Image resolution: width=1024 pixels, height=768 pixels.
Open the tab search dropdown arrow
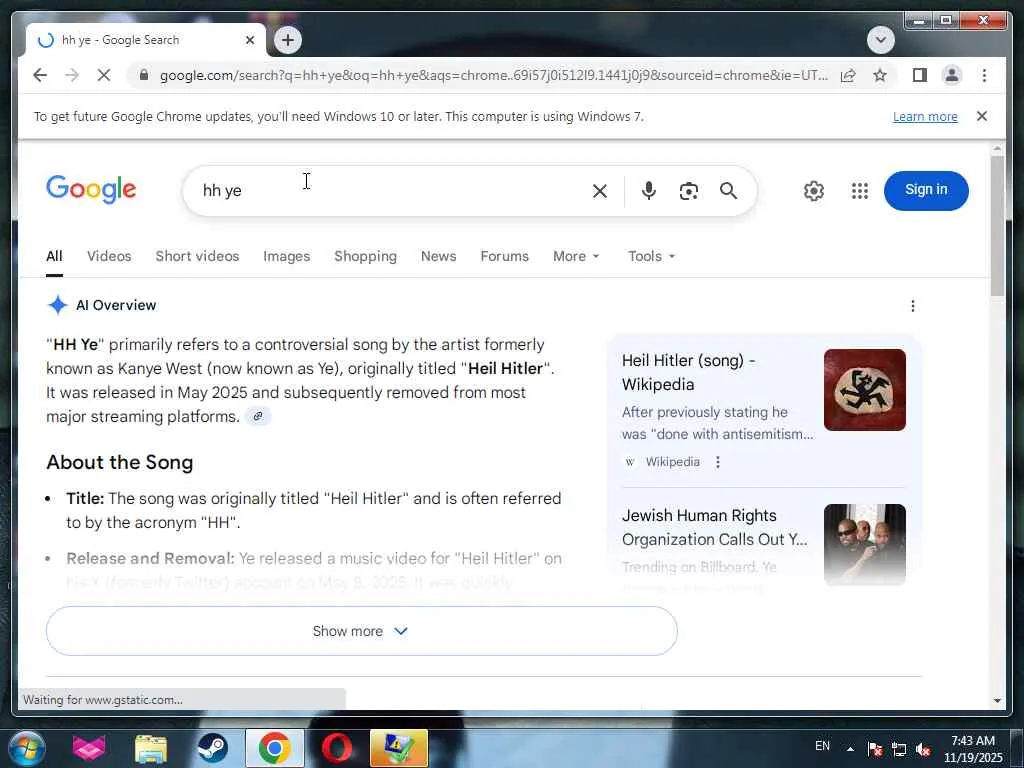click(880, 40)
